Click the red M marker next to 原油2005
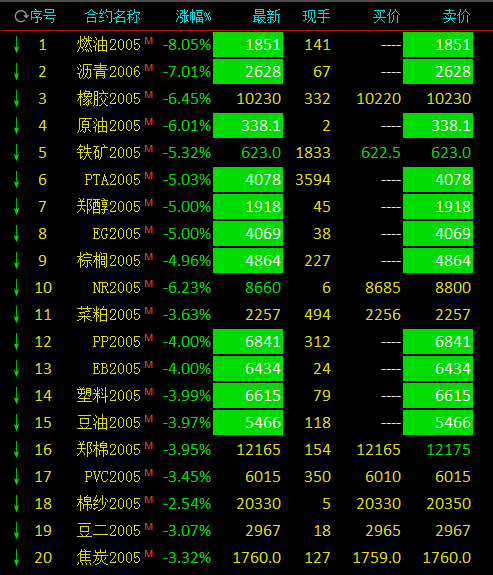The height and width of the screenshot is (575, 493). (149, 122)
